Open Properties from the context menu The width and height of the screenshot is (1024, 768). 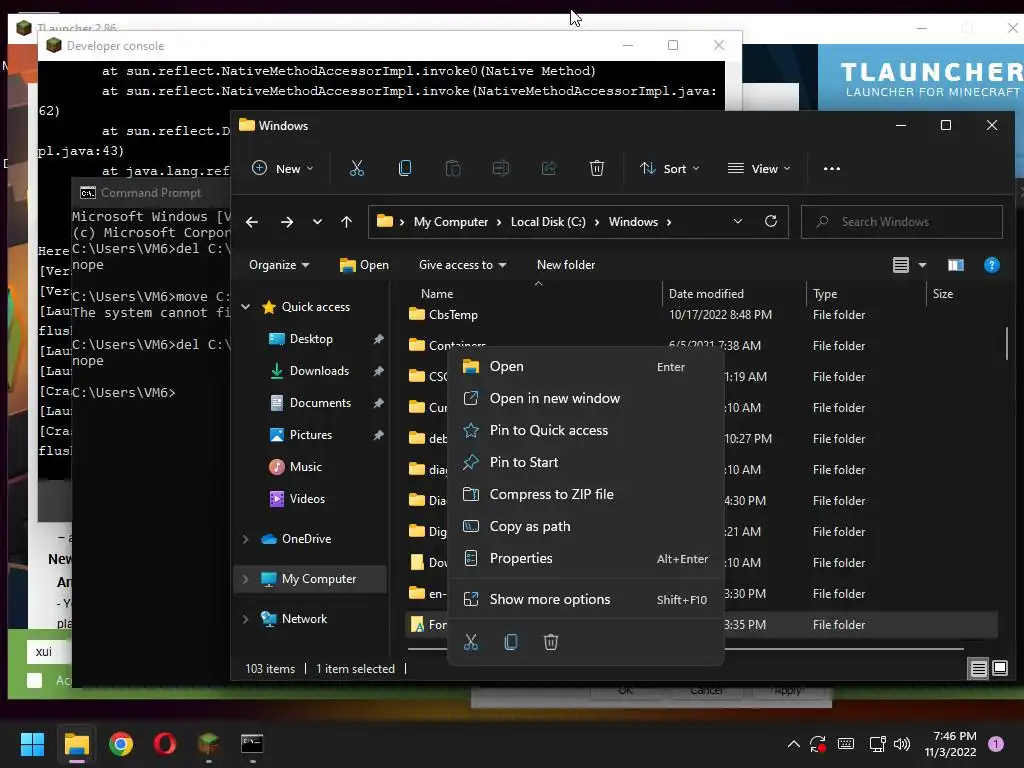(x=585, y=558)
